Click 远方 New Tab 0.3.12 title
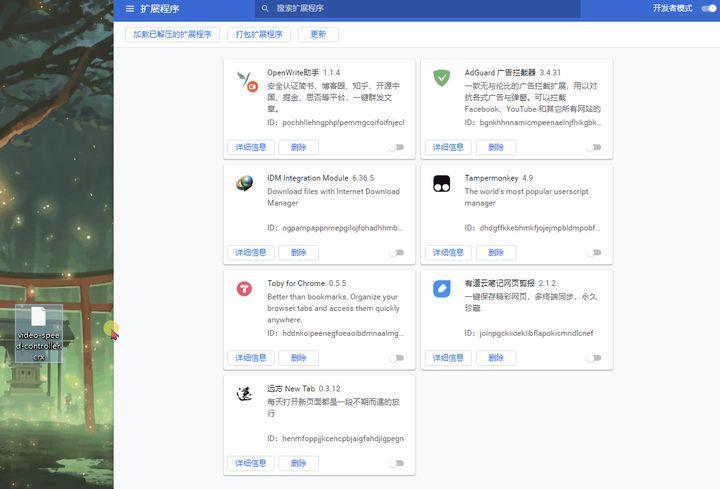This screenshot has height=489, width=720. coord(304,388)
